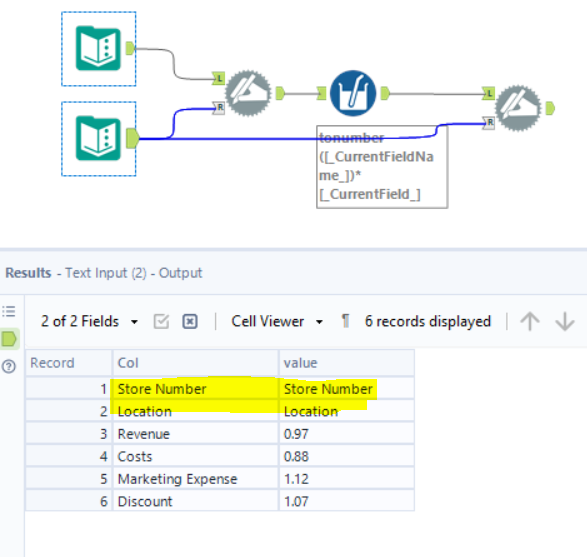The width and height of the screenshot is (587, 557).
Task: Click the select all fields checkmark icon
Action: point(161,322)
